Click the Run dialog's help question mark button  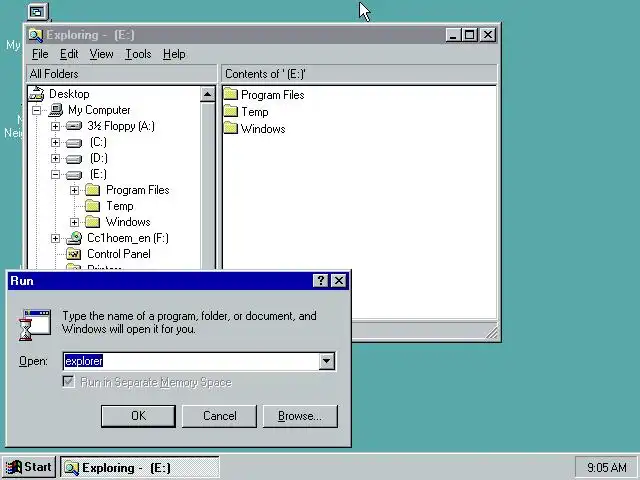pyautogui.click(x=320, y=281)
